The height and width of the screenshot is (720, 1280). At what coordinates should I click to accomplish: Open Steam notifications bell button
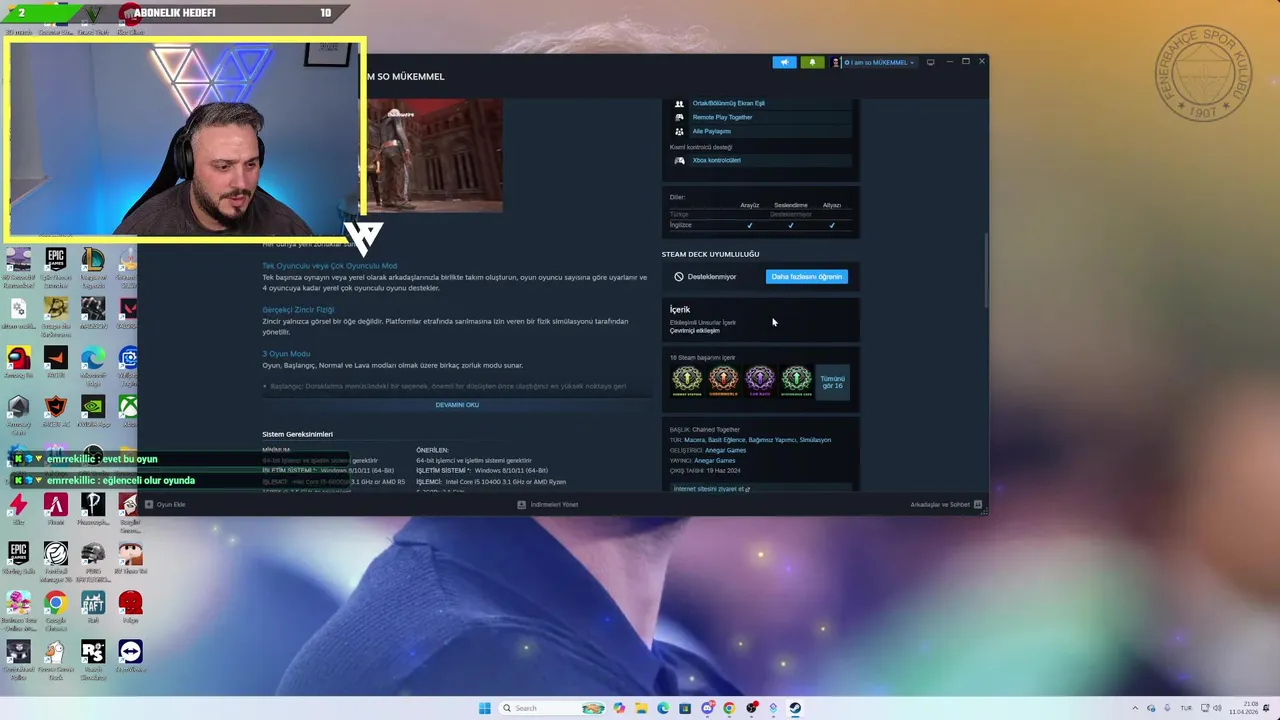[812, 62]
